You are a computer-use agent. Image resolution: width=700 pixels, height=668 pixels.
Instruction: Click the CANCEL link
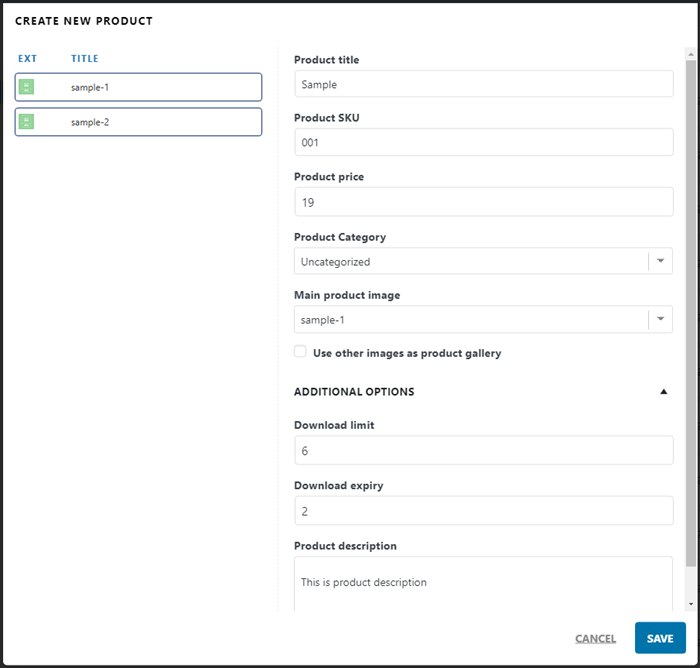click(595, 638)
